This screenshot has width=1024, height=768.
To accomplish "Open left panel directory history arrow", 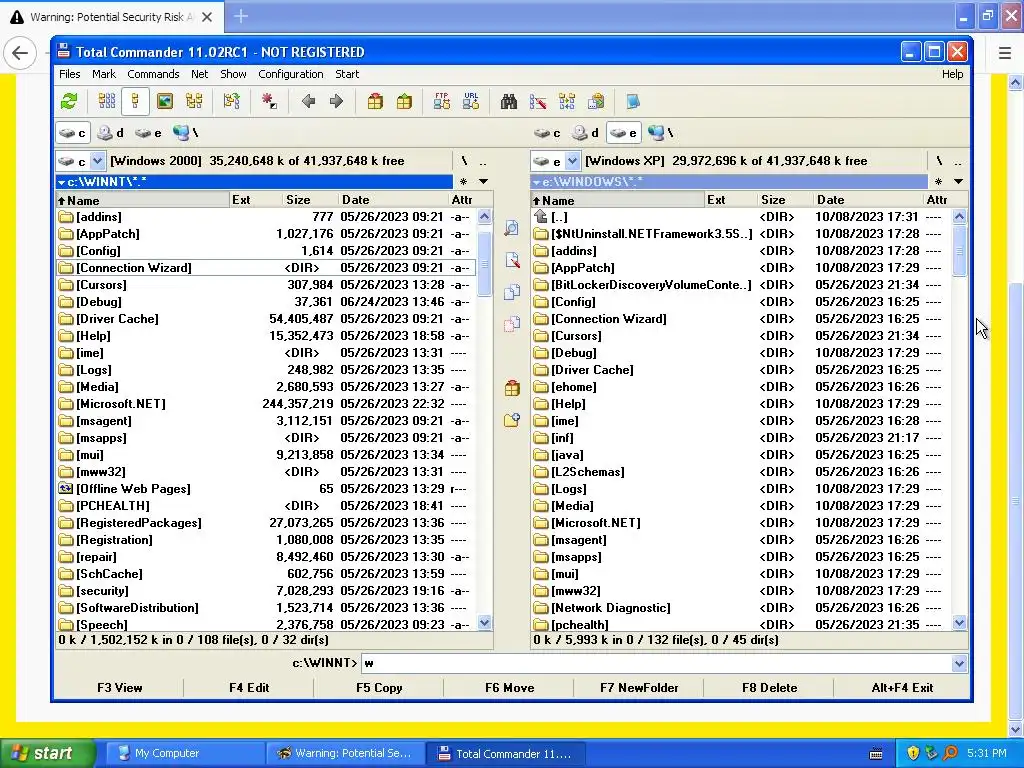I will click(483, 182).
